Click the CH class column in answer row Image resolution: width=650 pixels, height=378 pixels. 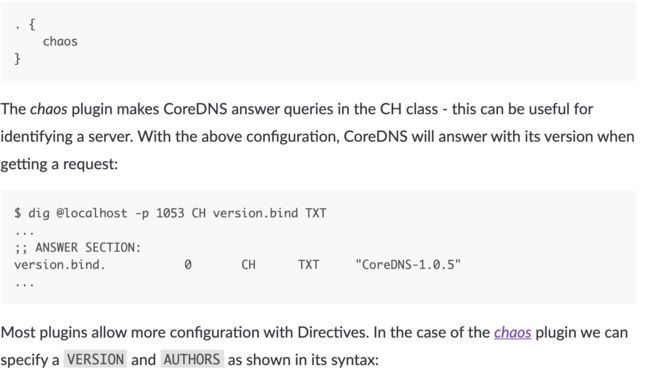pos(248,264)
